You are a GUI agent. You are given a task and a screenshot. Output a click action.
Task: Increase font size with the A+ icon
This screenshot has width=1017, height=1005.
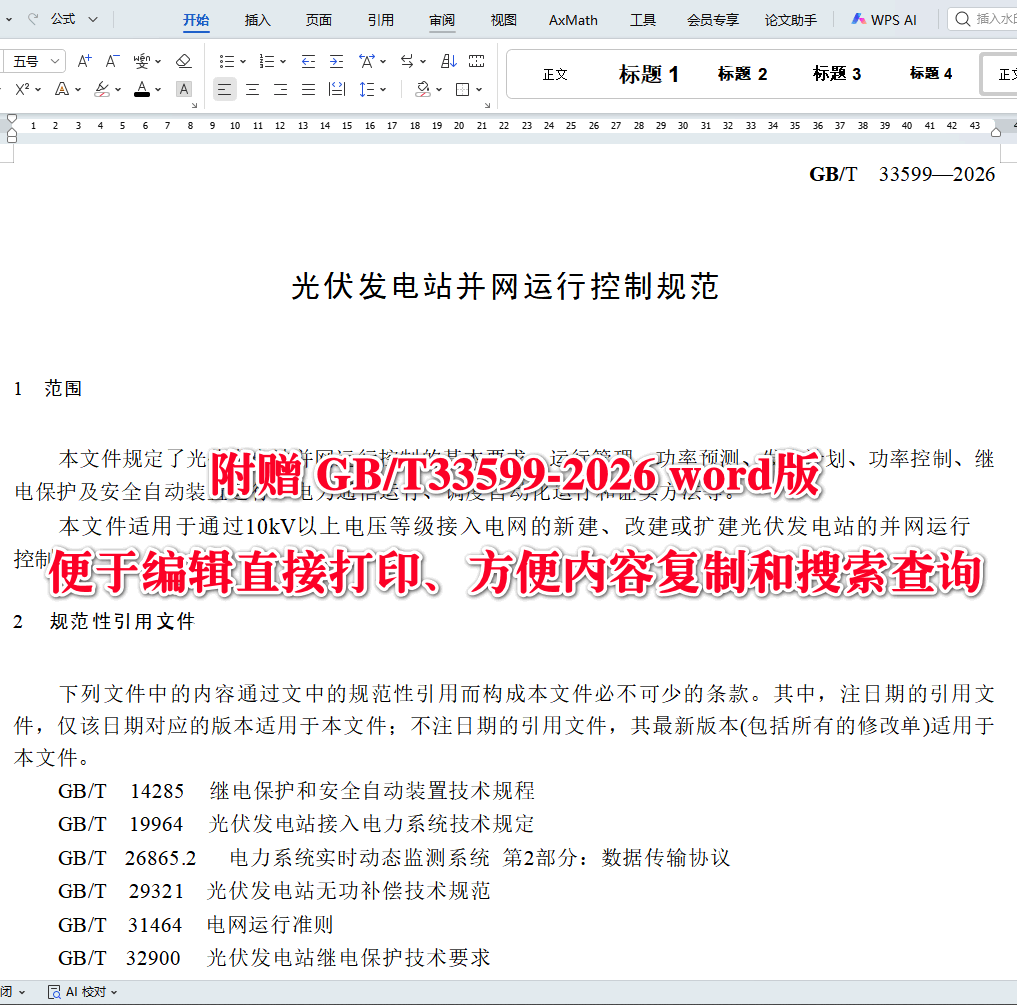84,62
